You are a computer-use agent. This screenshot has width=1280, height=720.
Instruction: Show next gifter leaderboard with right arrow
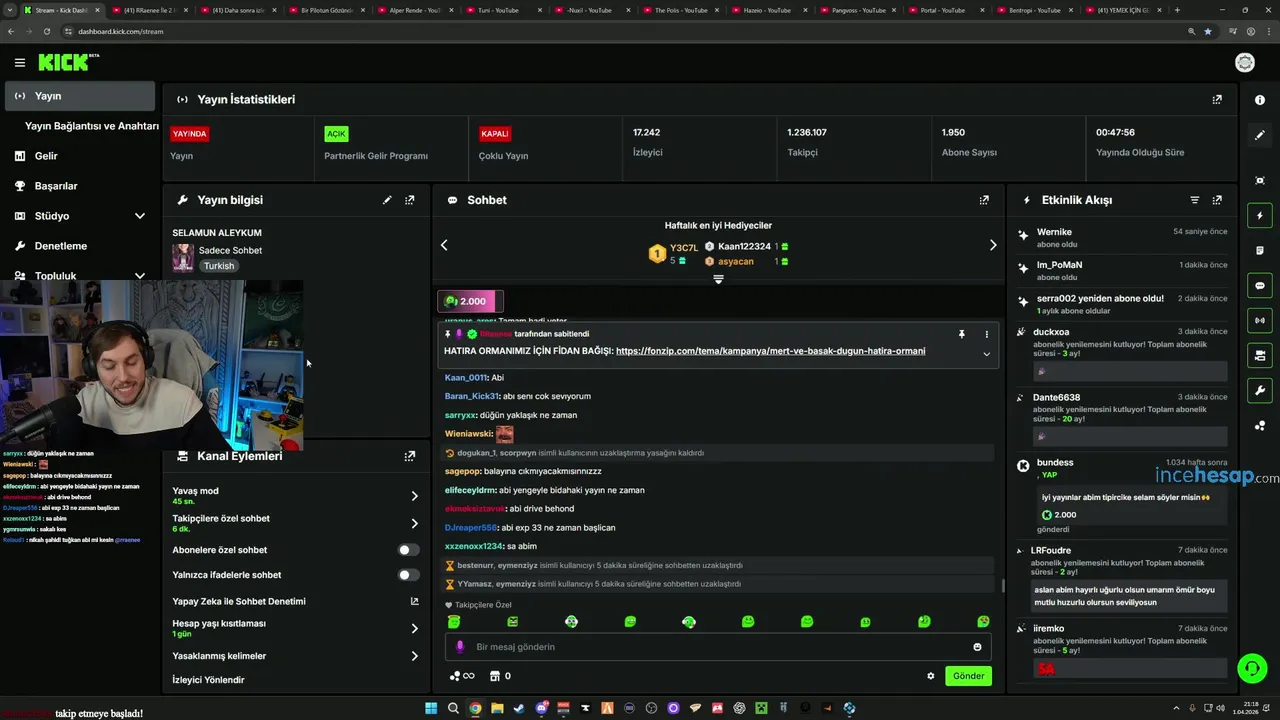pyautogui.click(x=993, y=245)
